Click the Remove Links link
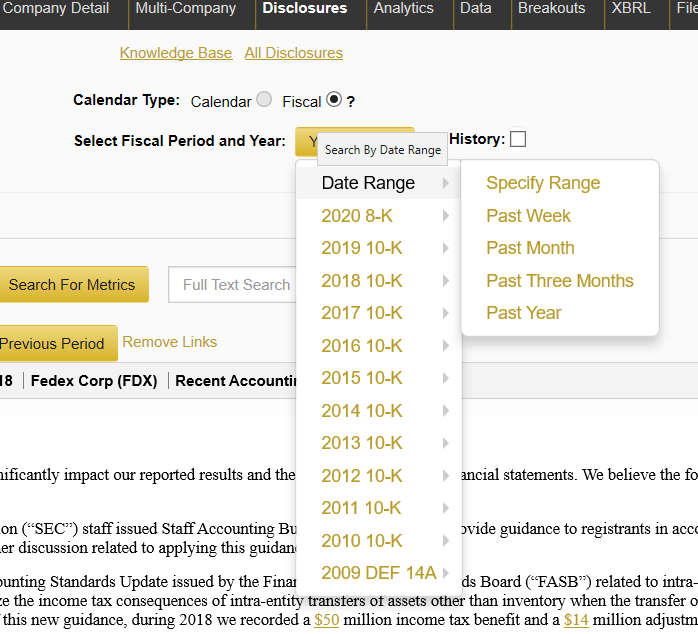Viewport: 698px width, 634px height. (x=169, y=342)
